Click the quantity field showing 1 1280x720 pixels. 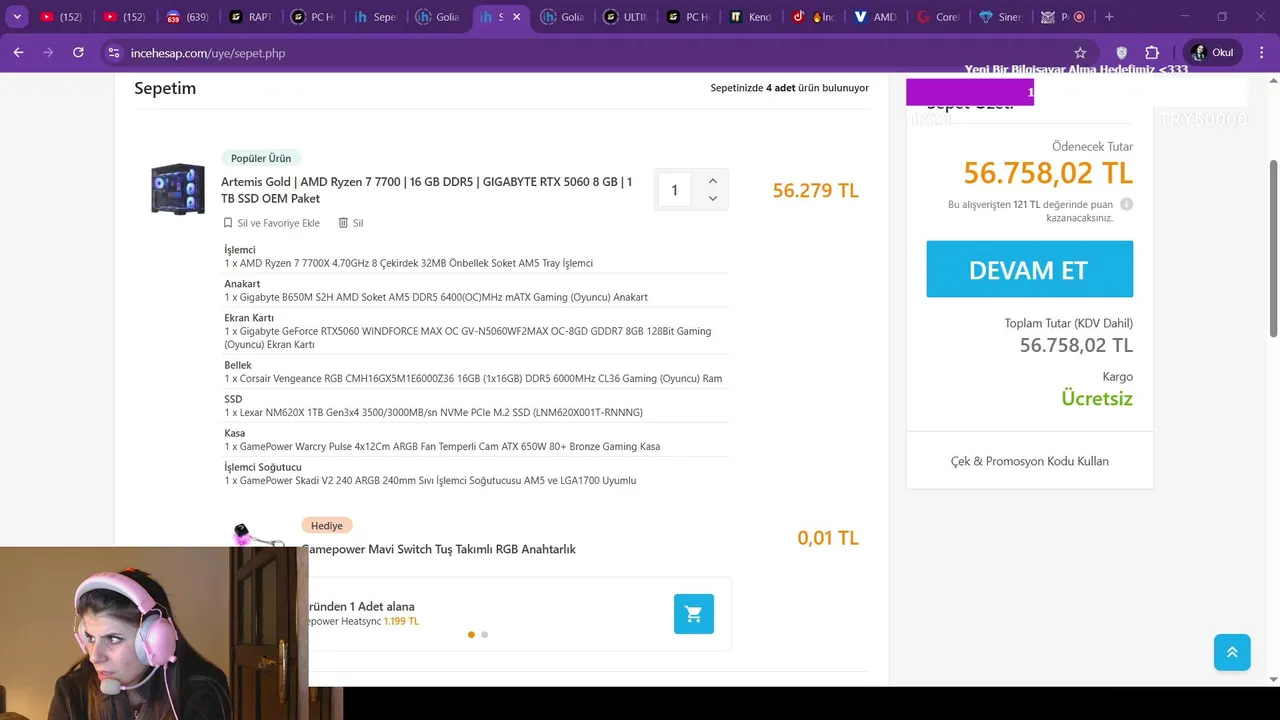674,190
